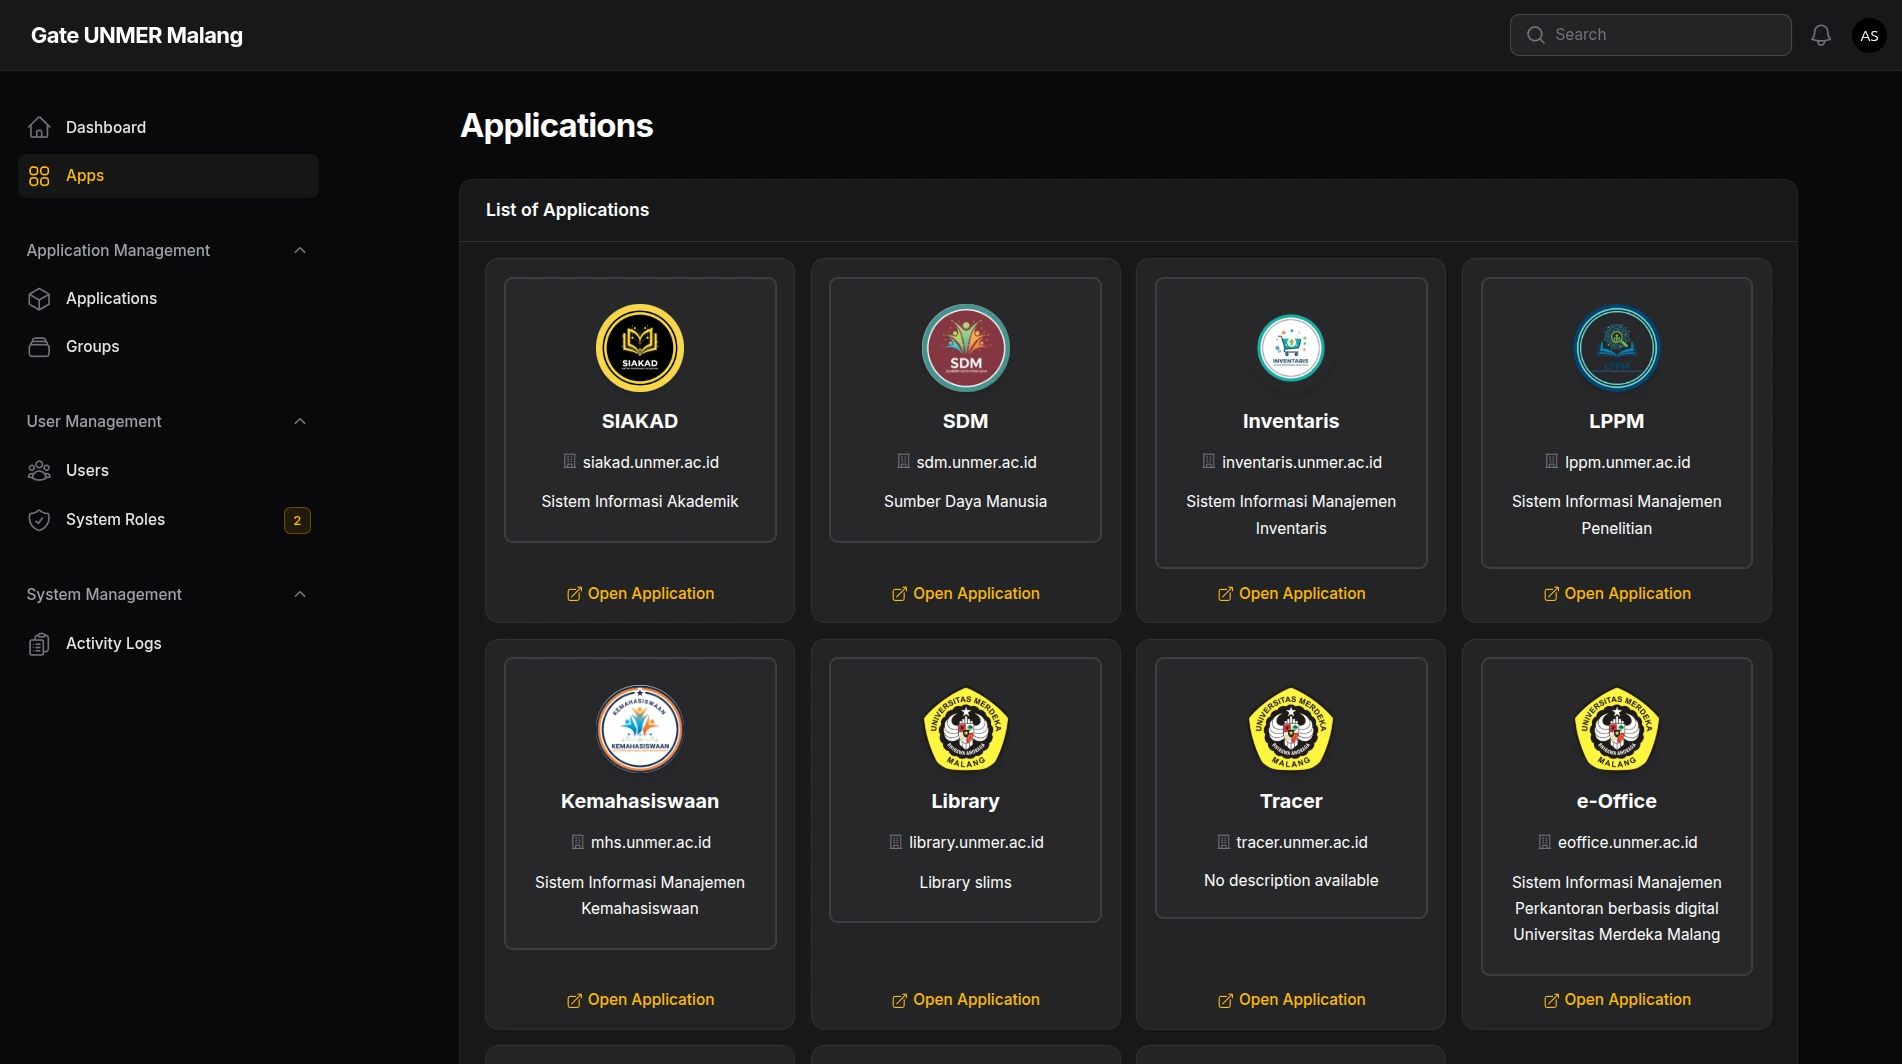The image size is (1902, 1064).
Task: Click the Inventaris application logo
Action: coord(1291,348)
